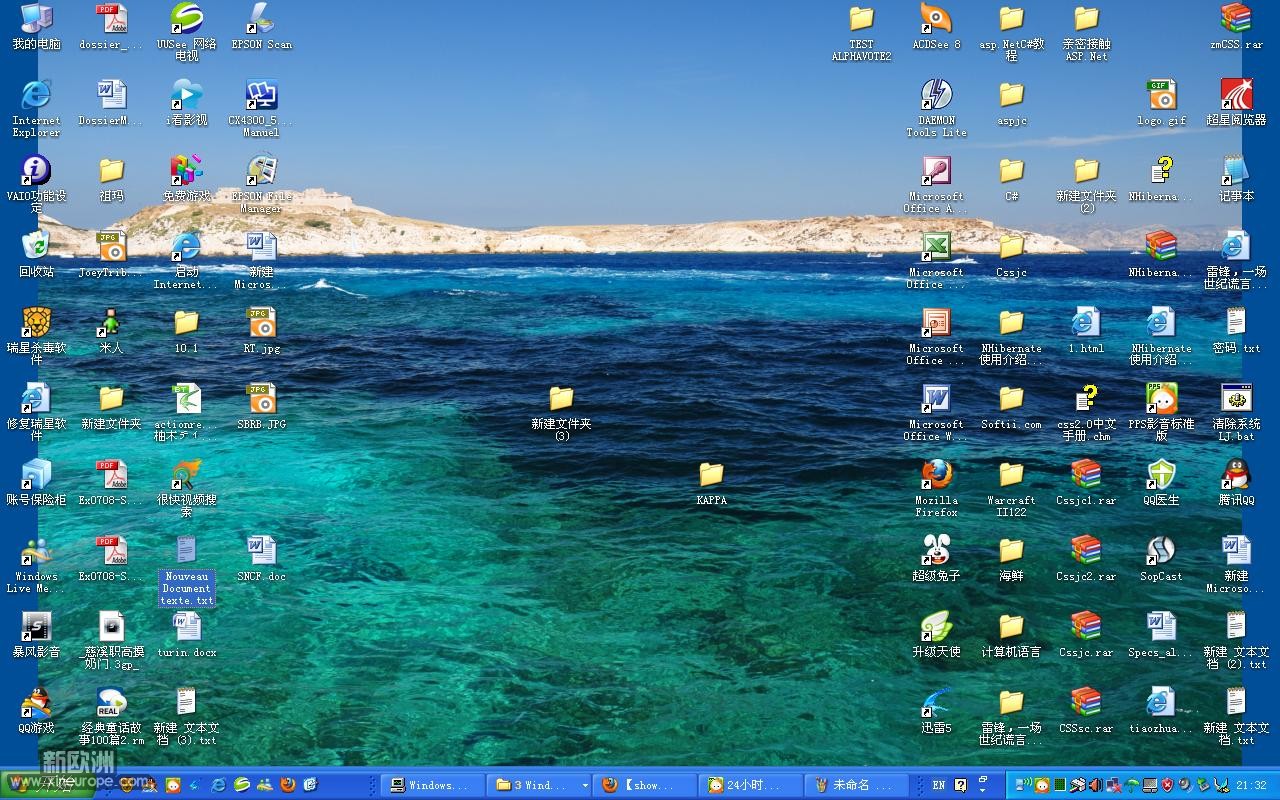This screenshot has width=1280, height=800.
Task: Launch Firefox from Quick Launch bar
Action: pos(287,785)
